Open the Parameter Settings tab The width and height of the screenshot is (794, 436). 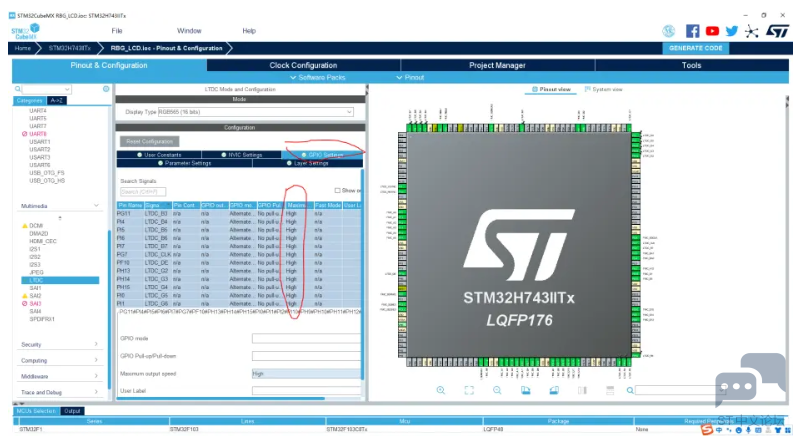184,163
